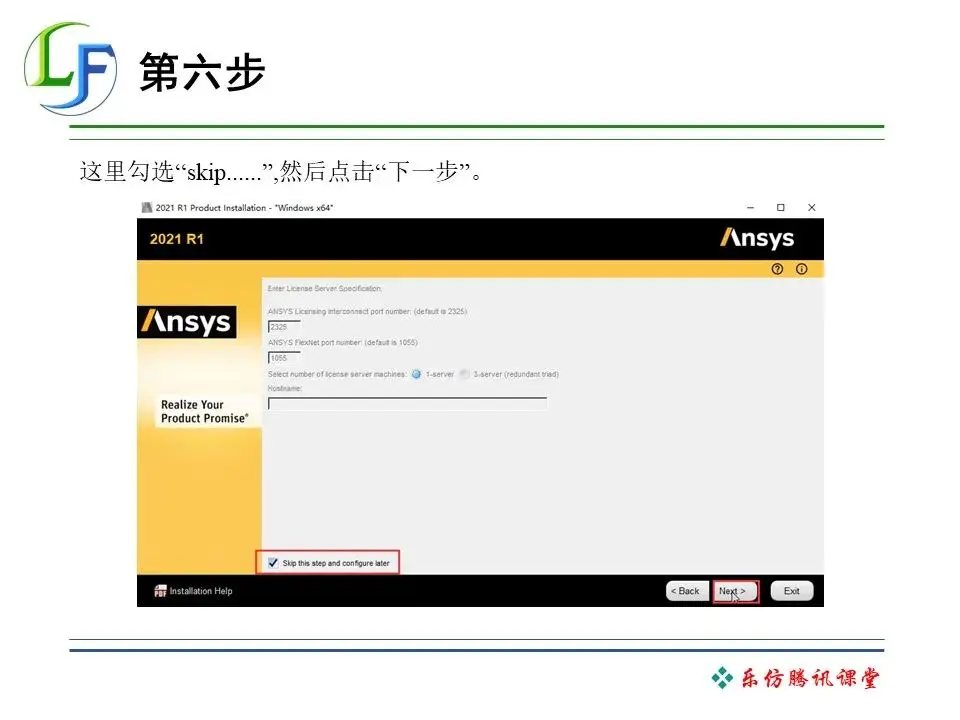Click the Enter License Server Specification text

(x=324, y=288)
